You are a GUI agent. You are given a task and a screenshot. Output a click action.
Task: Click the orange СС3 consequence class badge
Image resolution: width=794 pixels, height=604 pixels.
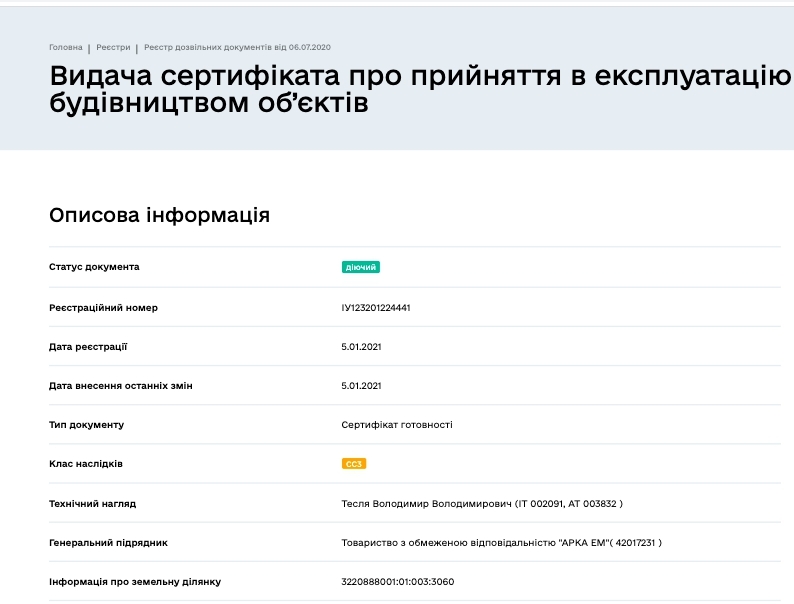click(x=353, y=464)
